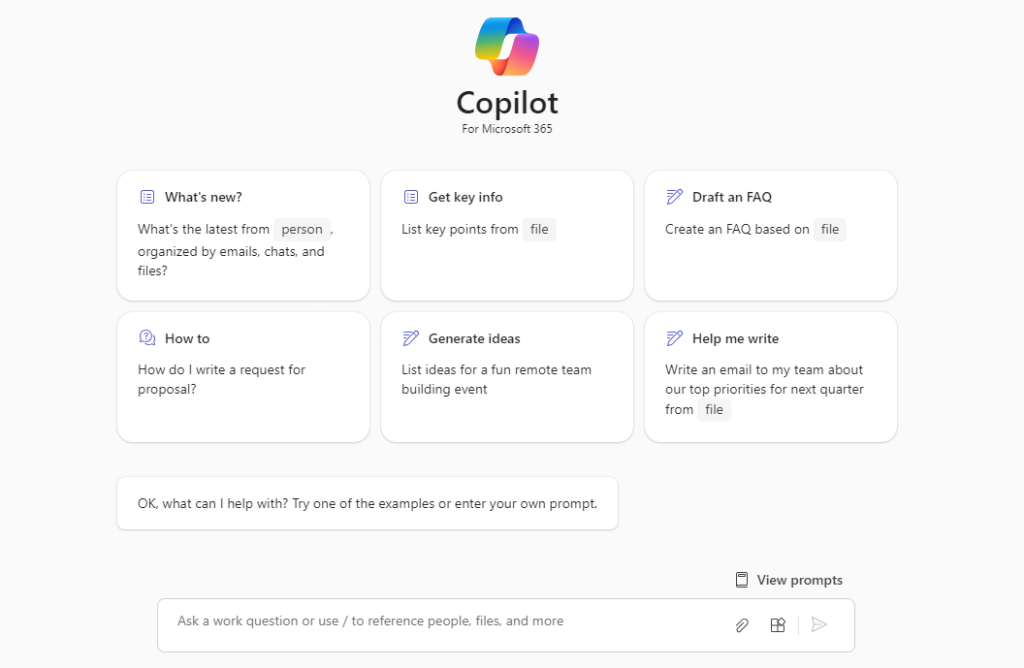Click the send message arrow icon

pos(819,624)
